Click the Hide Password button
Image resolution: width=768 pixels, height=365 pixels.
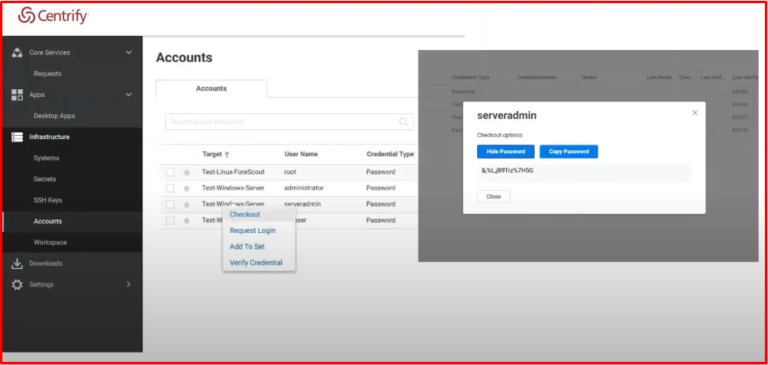coord(505,152)
